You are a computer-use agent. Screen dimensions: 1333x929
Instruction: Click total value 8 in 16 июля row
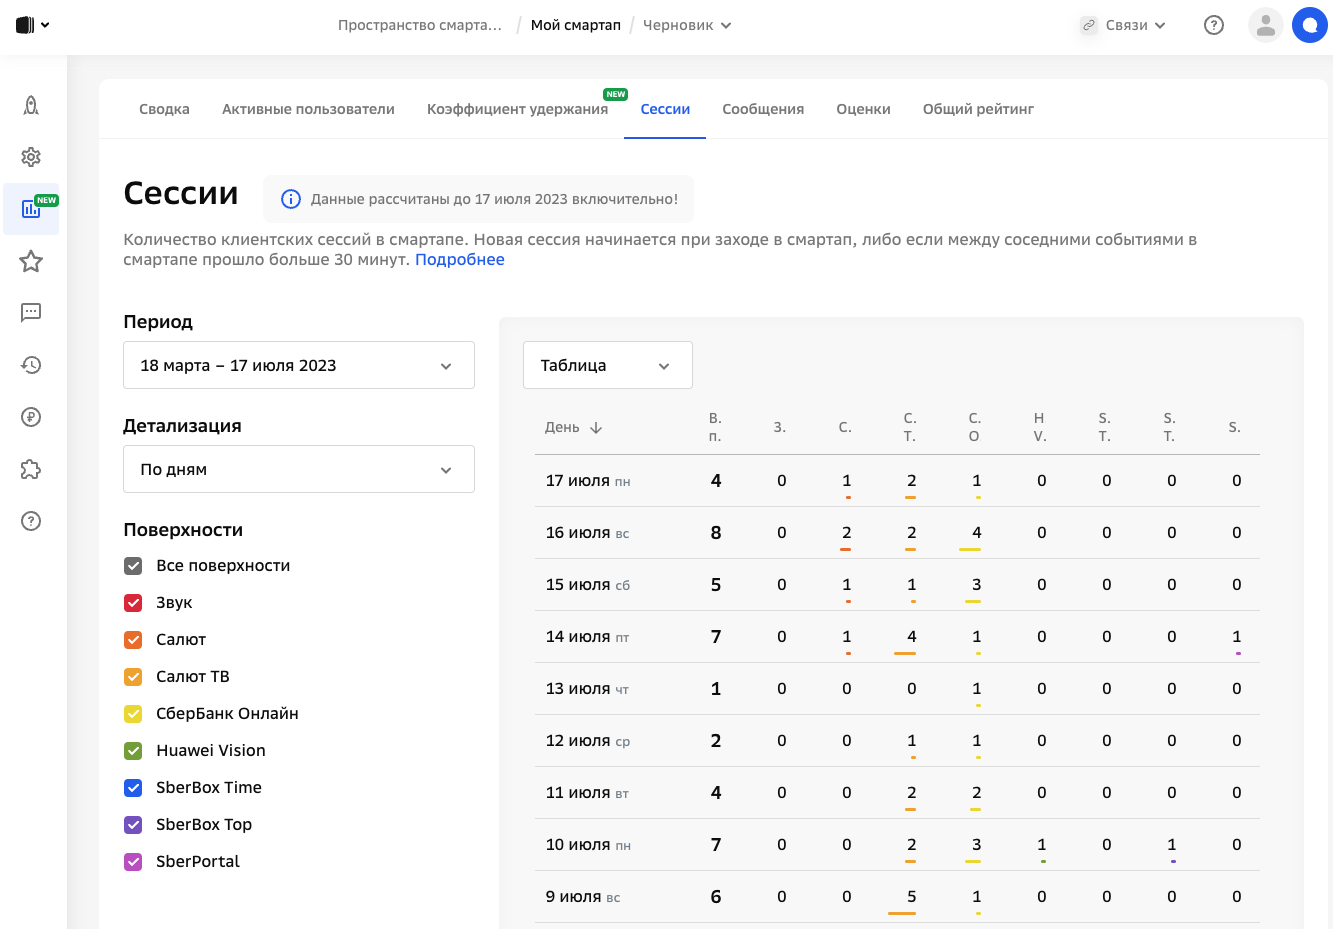click(716, 533)
